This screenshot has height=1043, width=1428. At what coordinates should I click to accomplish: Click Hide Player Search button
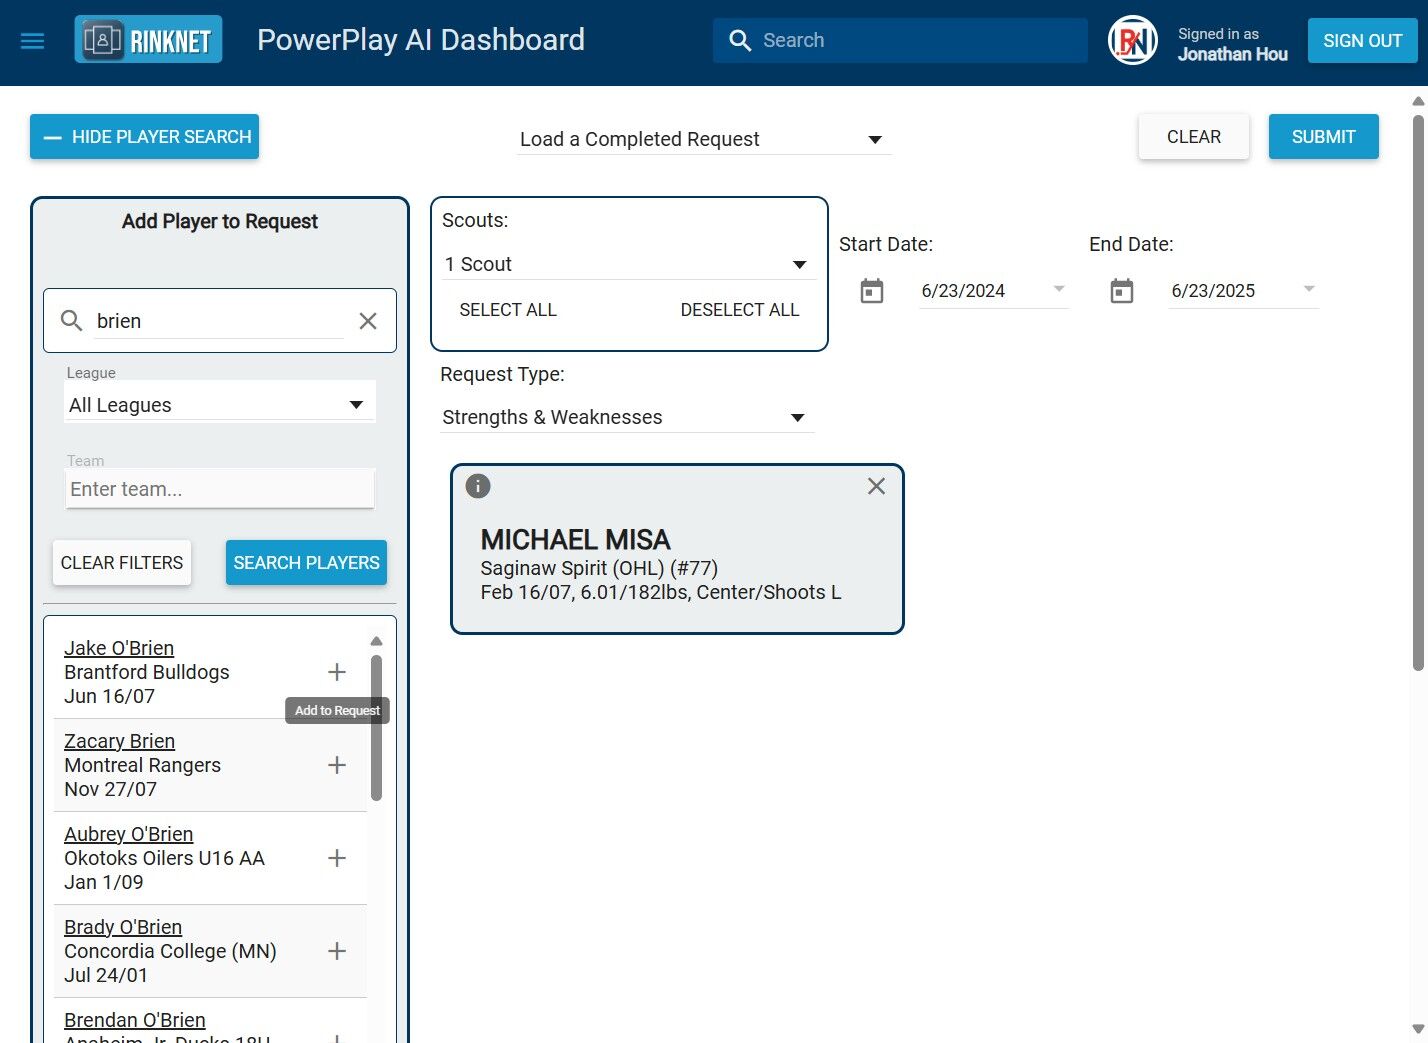[x=144, y=137]
